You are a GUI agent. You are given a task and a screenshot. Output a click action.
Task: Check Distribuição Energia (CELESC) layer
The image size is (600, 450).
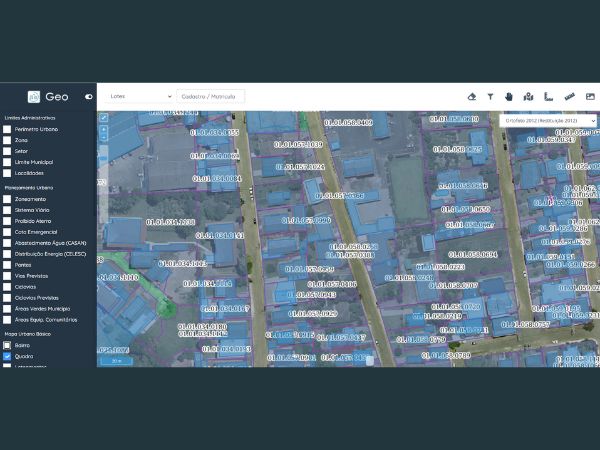7,254
